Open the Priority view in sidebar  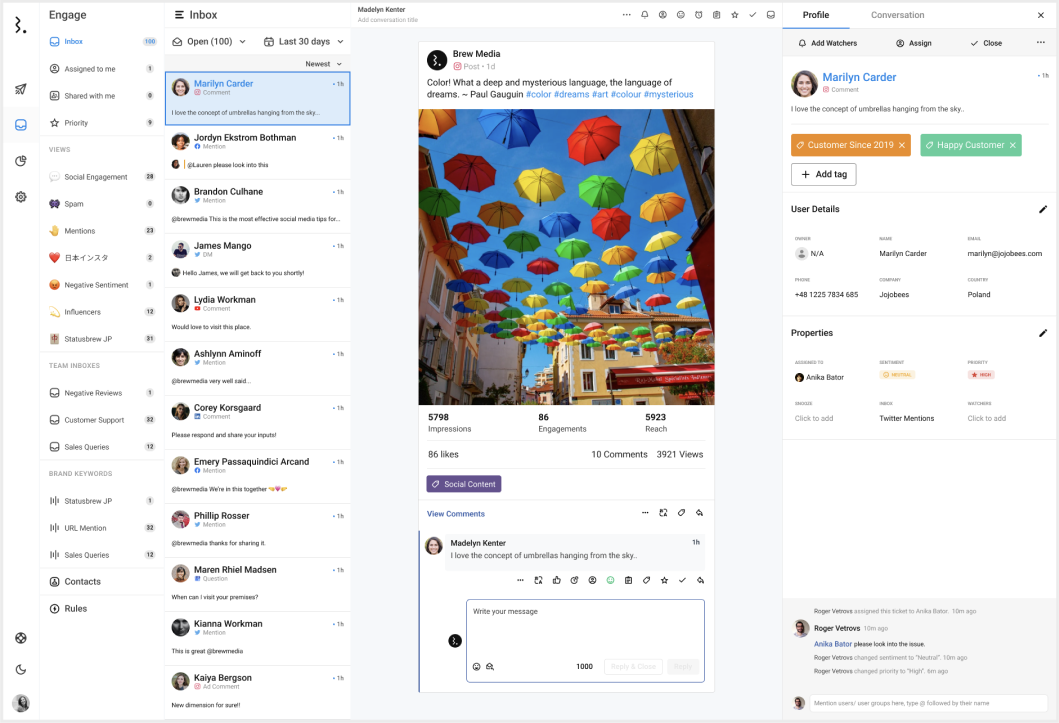101,123
